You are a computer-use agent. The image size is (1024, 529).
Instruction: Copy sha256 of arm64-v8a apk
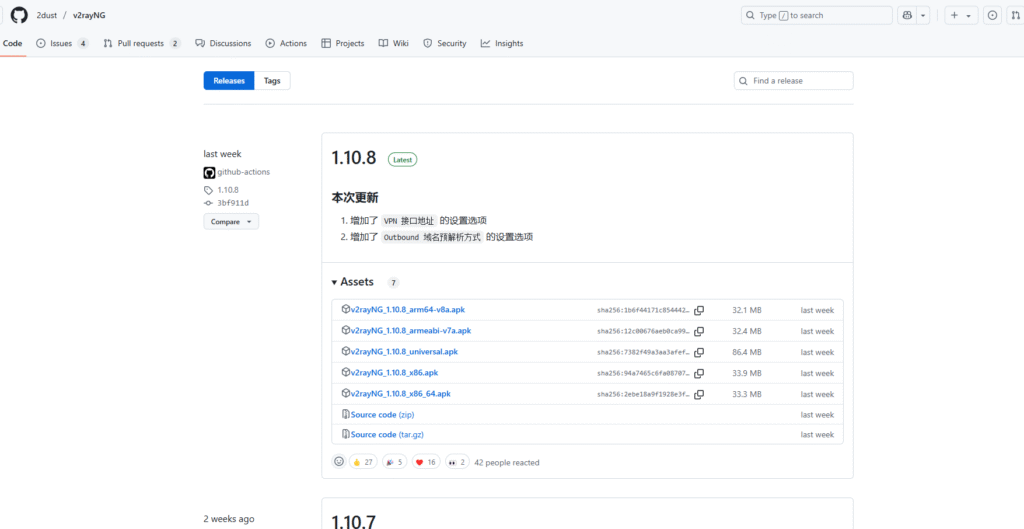click(699, 310)
